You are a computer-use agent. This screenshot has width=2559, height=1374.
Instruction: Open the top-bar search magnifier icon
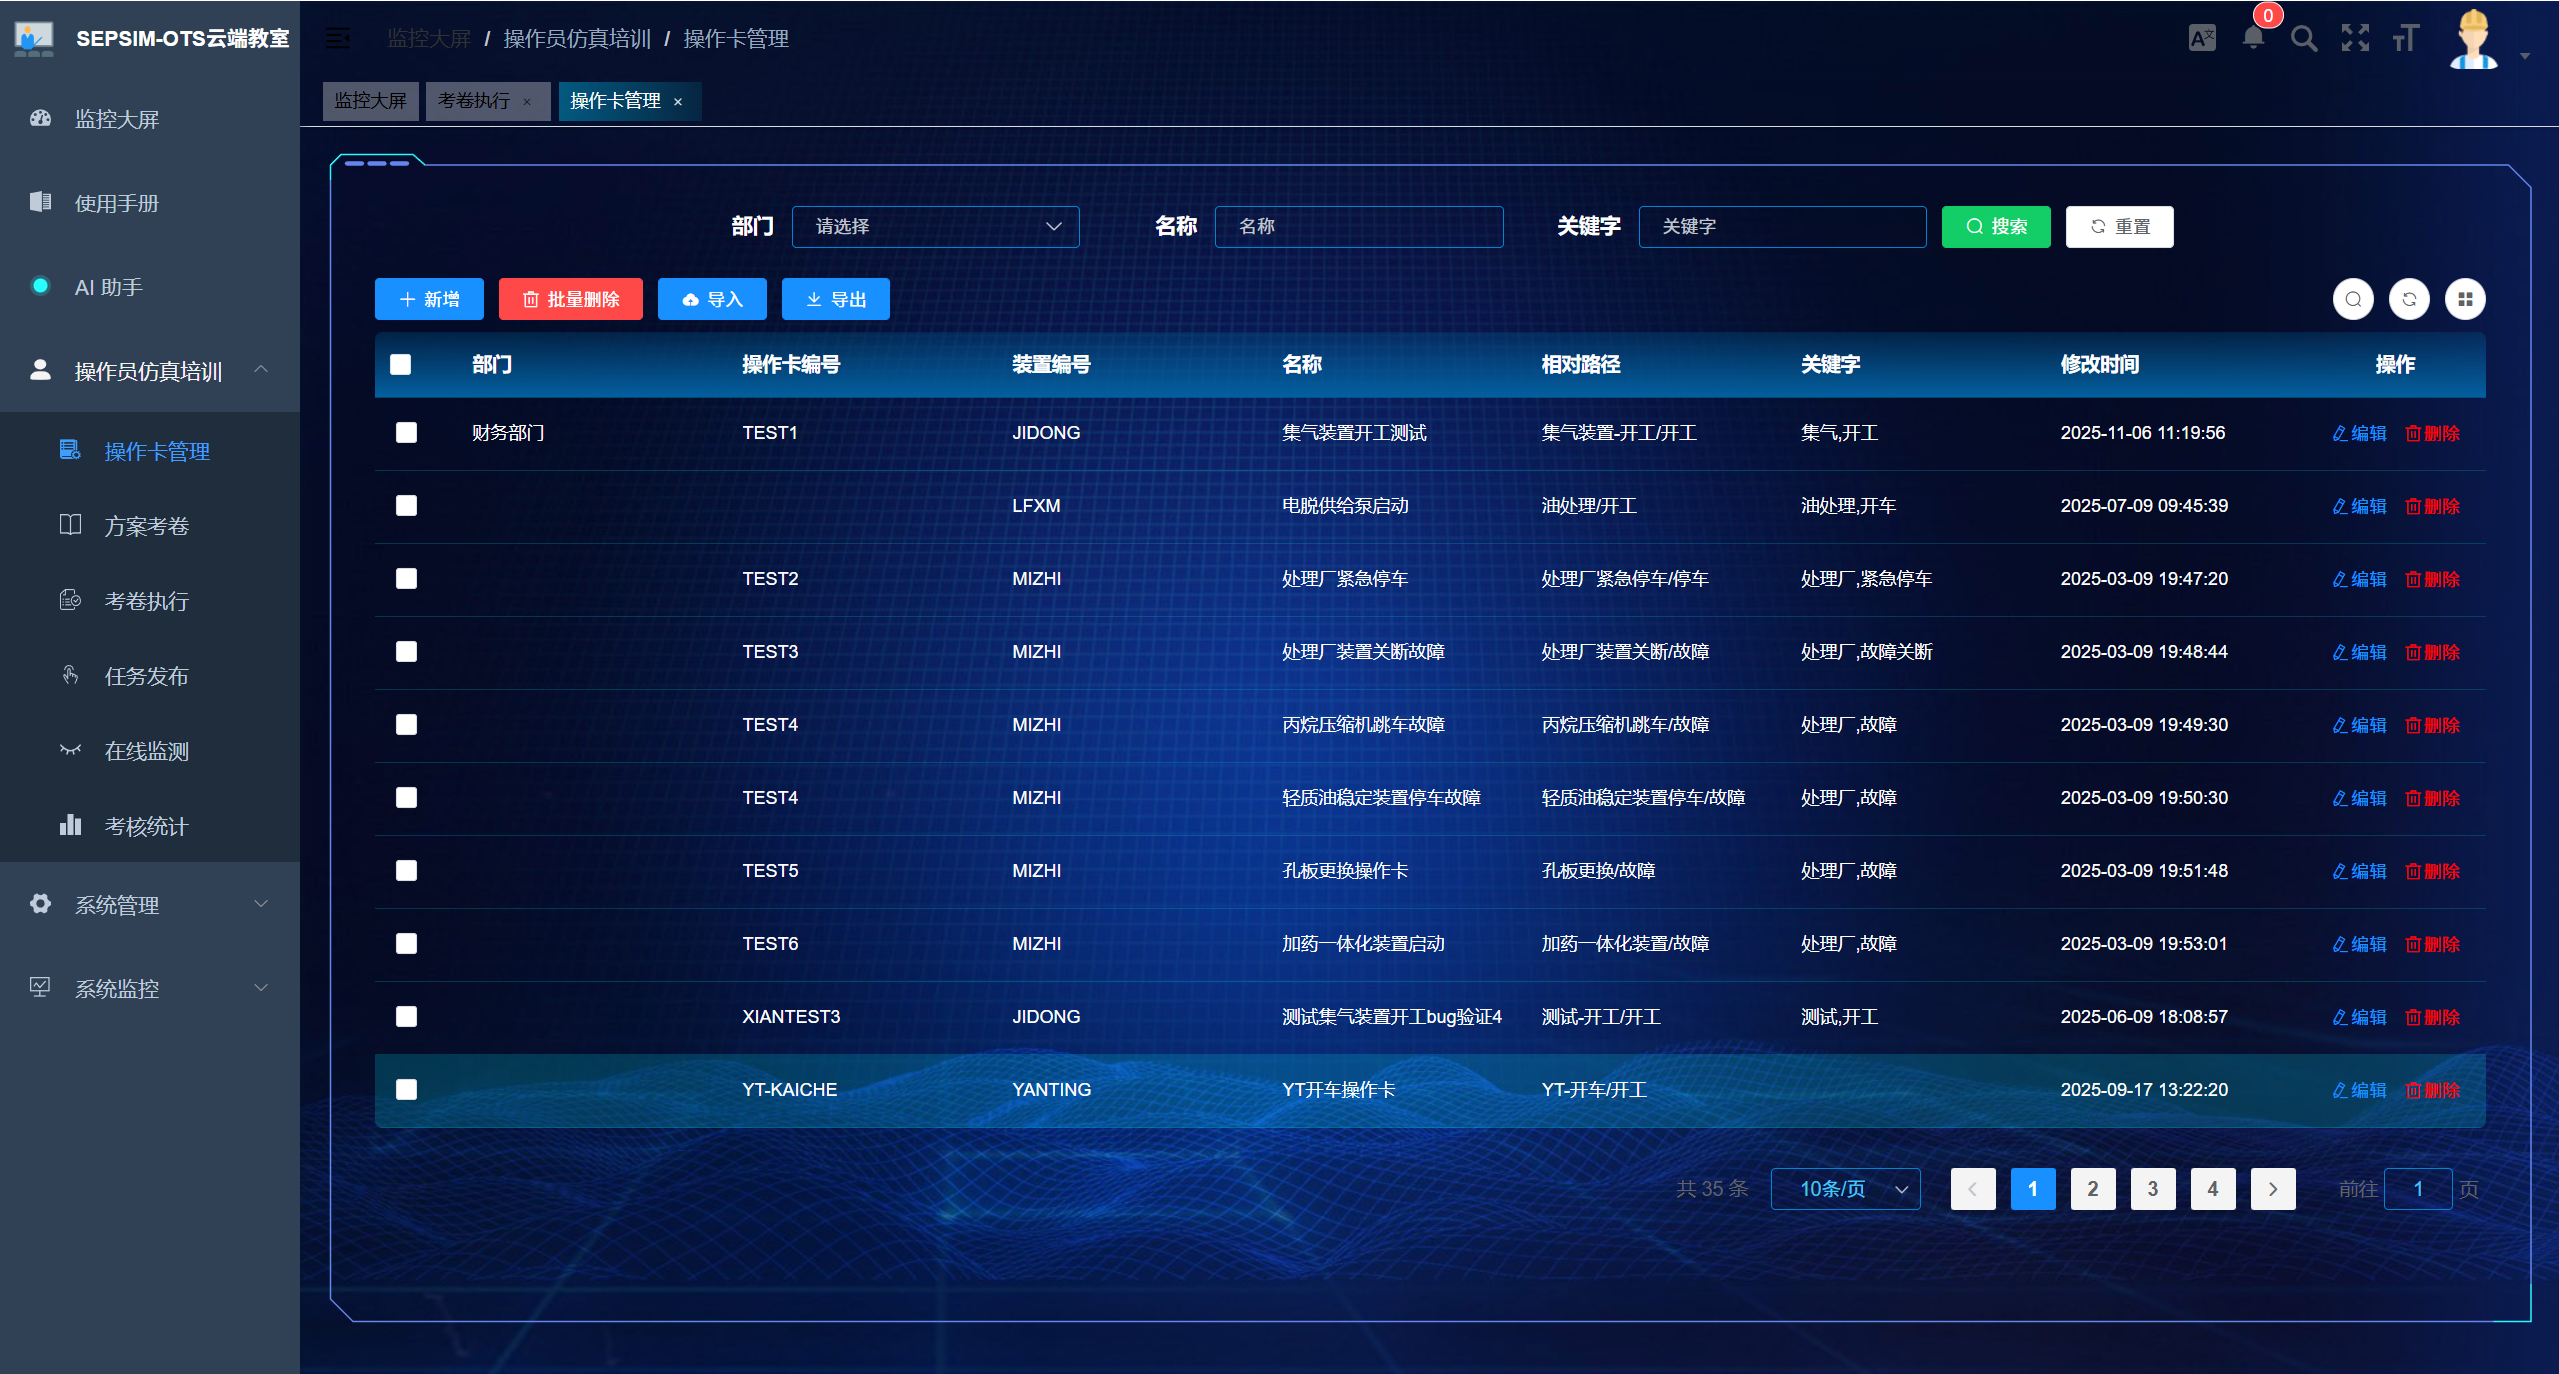tap(2304, 38)
